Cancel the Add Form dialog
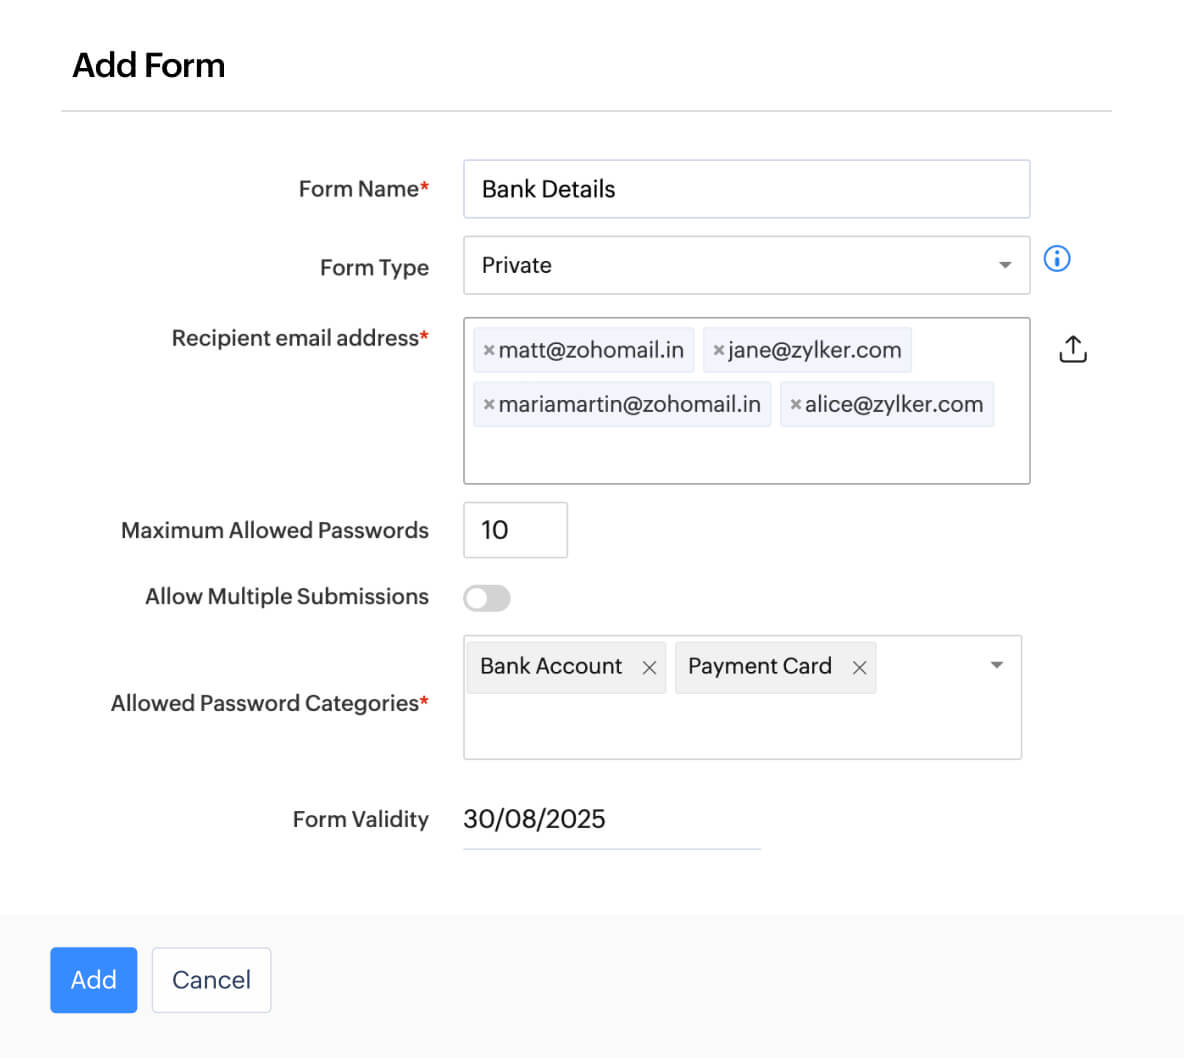Viewport: 1184px width, 1058px height. click(211, 980)
